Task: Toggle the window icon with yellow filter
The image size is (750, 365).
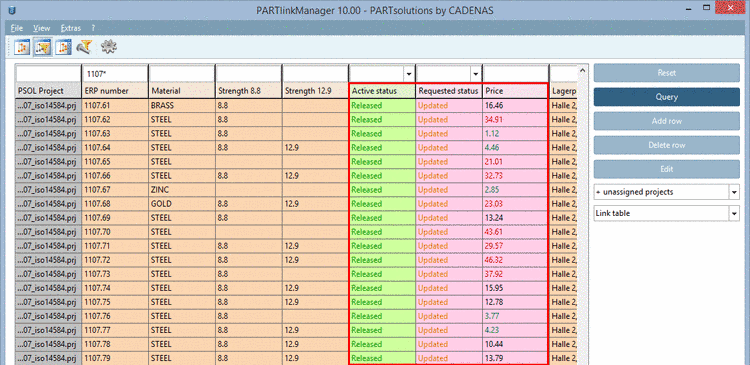Action: 42,47
